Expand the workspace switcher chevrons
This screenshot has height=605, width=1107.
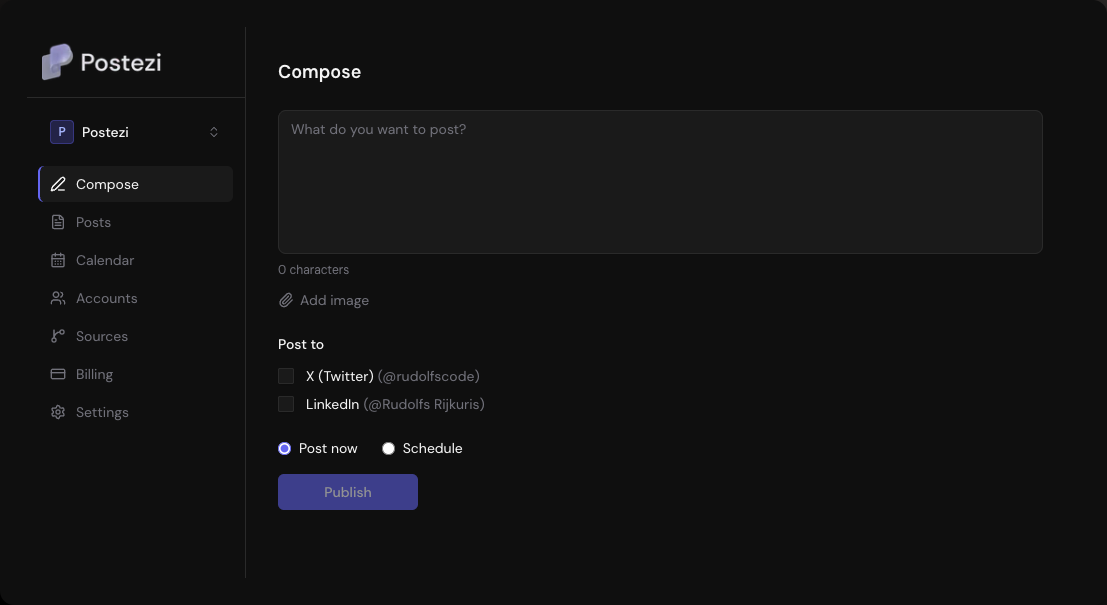(214, 132)
